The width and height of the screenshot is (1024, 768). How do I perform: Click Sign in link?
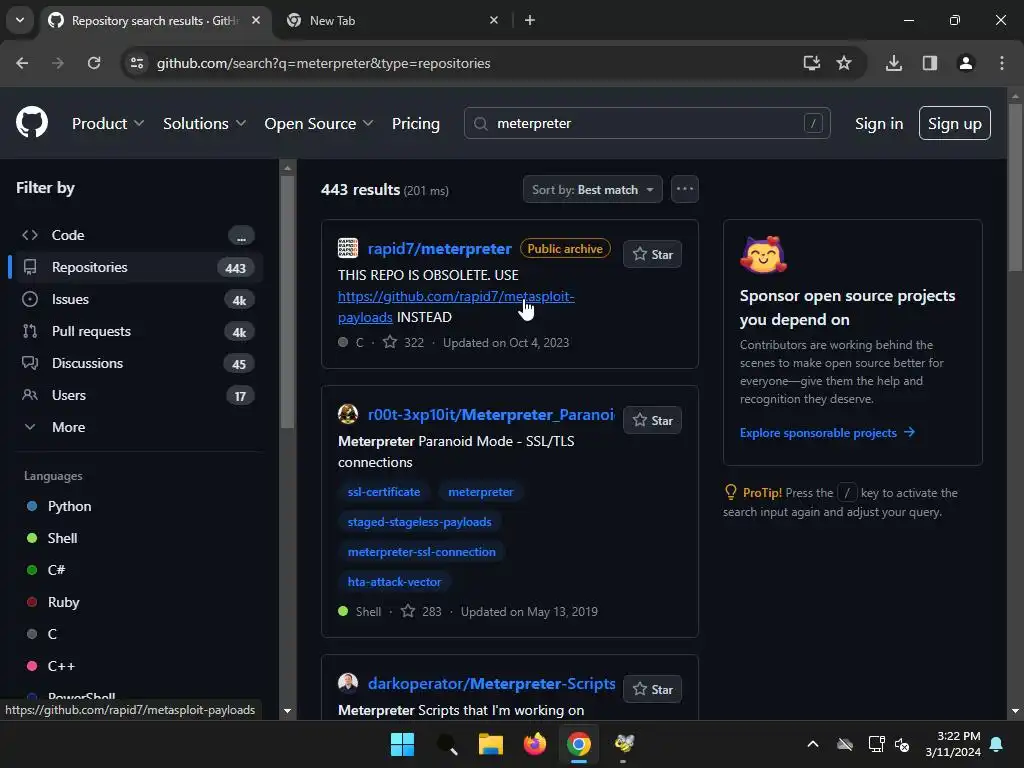coord(879,123)
